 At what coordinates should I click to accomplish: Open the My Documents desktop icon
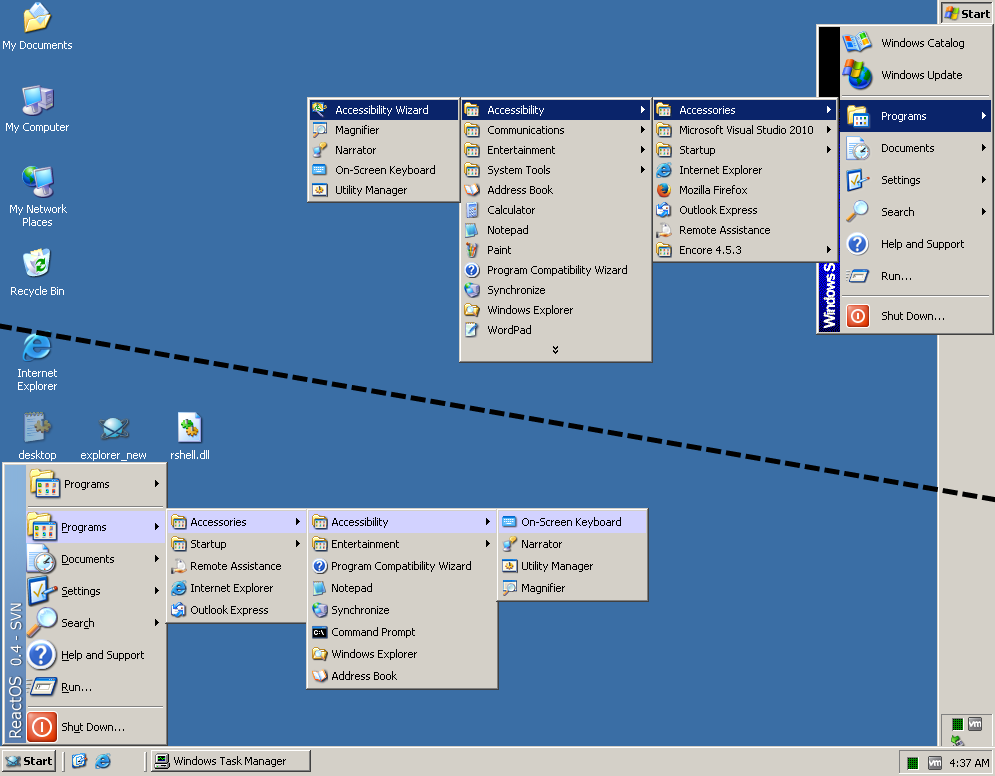(x=37, y=27)
